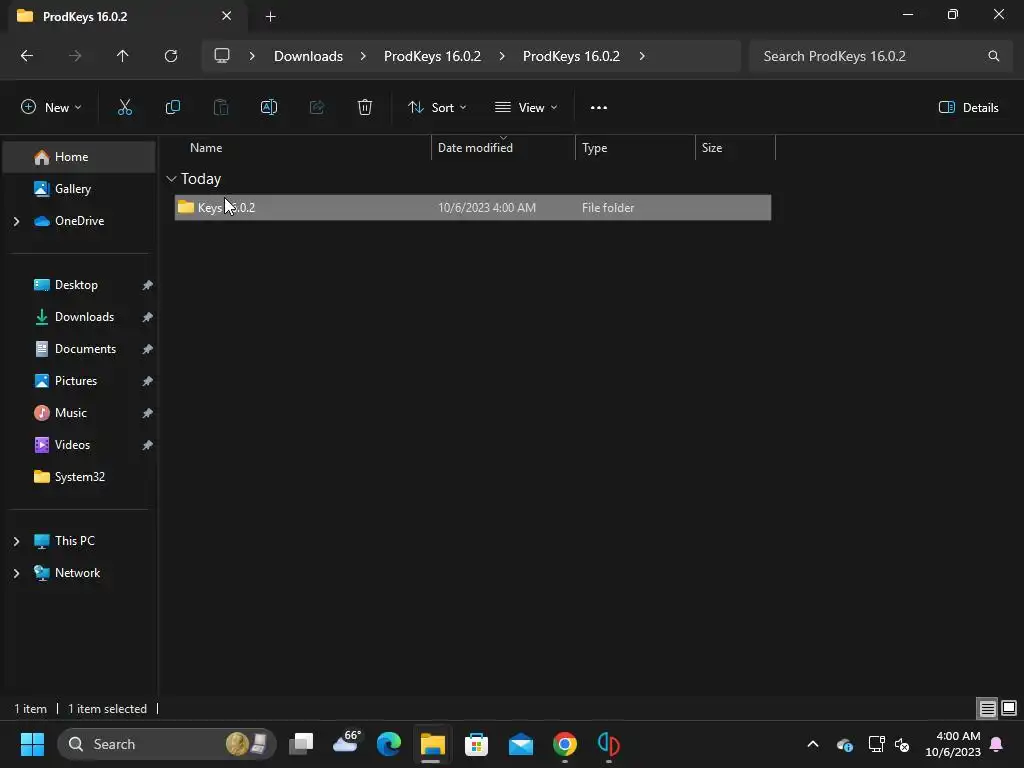Screen dimensions: 1024x768
Task: Sort by Name column header
Action: [206, 148]
